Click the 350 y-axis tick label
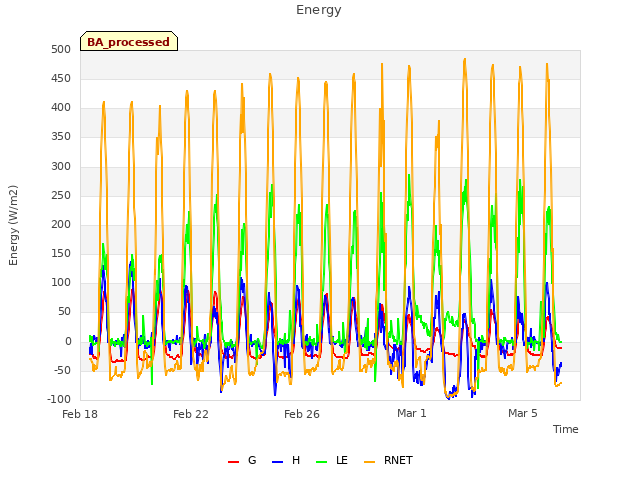The height and width of the screenshot is (480, 640). (x=61, y=137)
